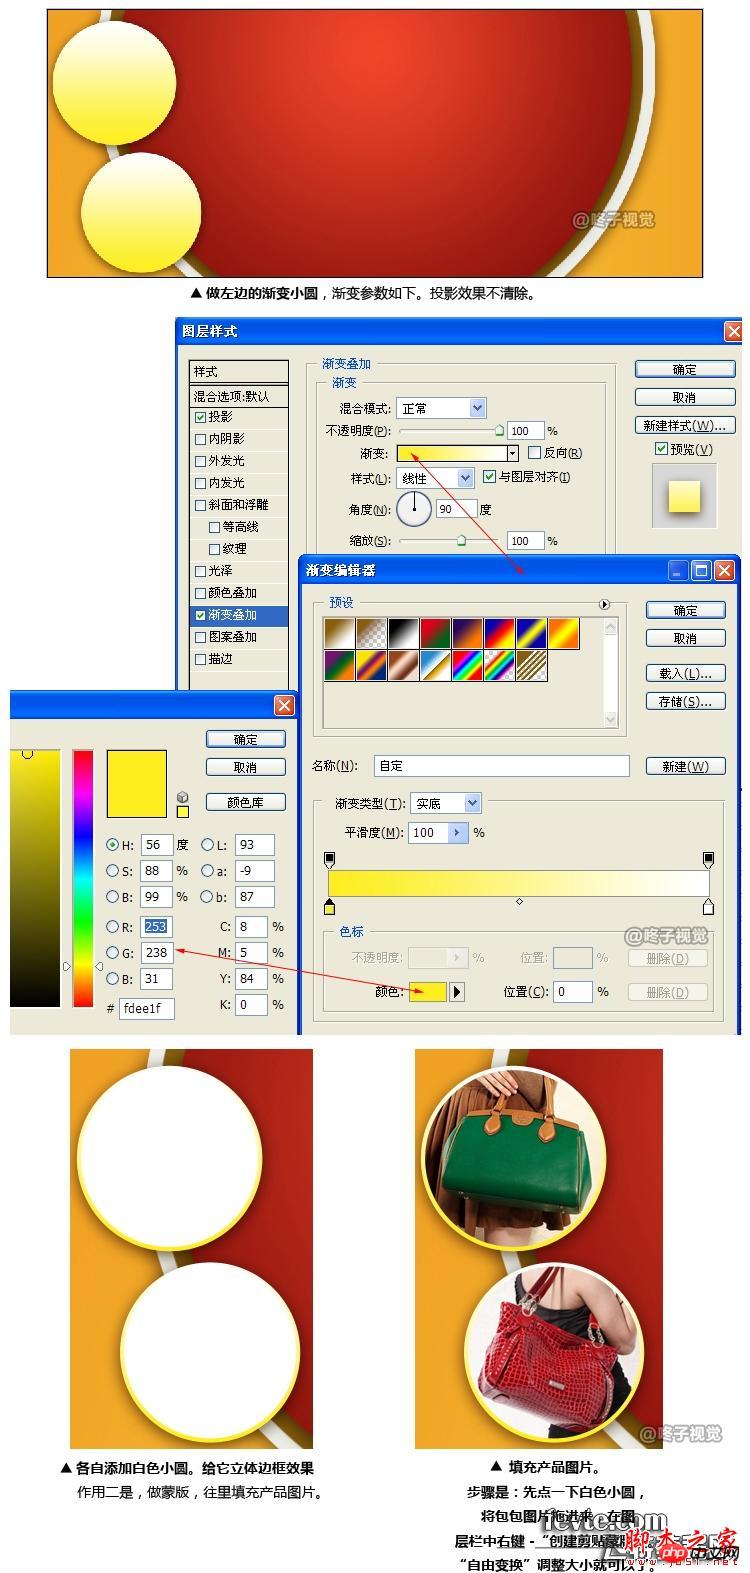750x1573 pixels.
Task: Select the orange-yellow-orange gradient preset
Action: (564, 634)
